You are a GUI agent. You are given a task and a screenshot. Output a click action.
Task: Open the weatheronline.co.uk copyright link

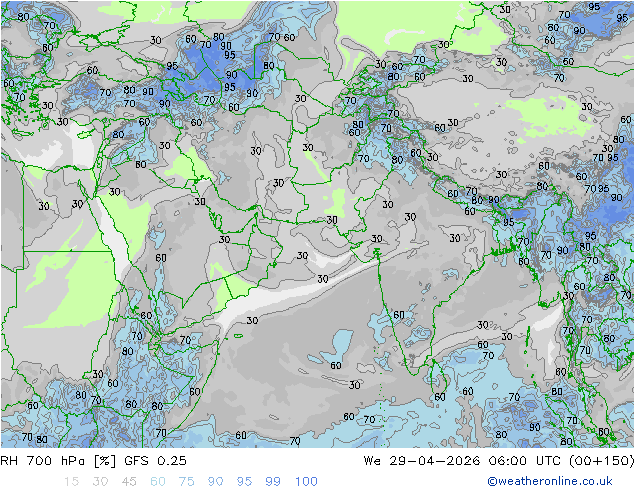coord(549,481)
